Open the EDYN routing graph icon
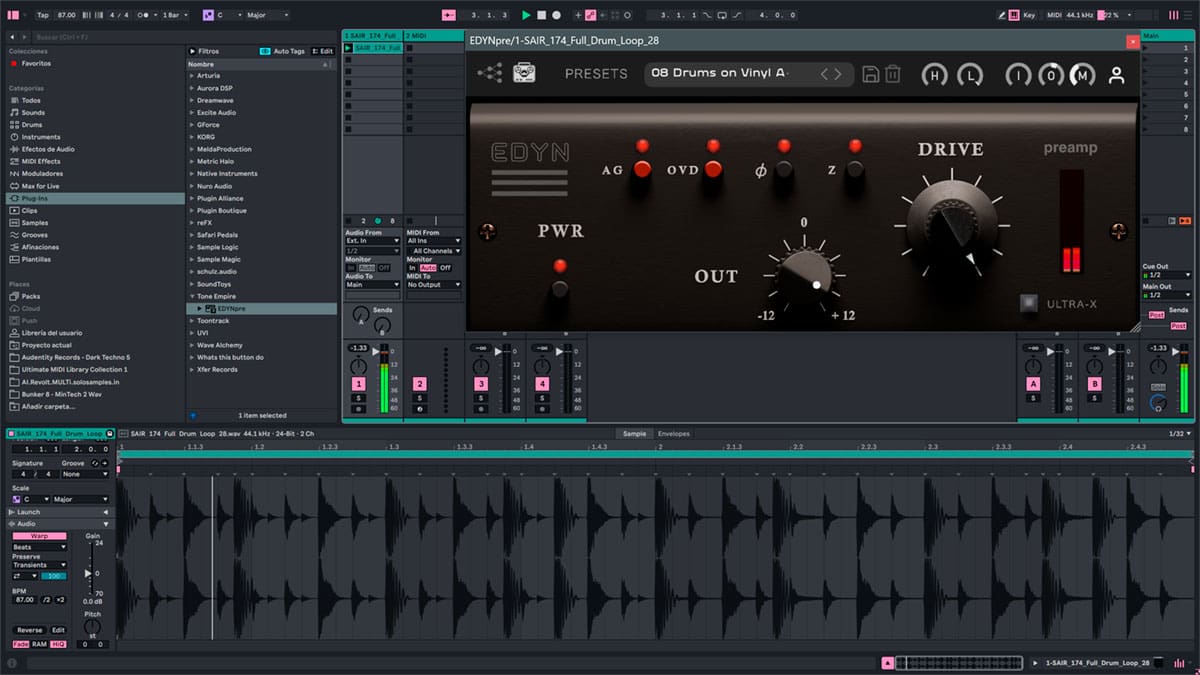 pyautogui.click(x=490, y=73)
